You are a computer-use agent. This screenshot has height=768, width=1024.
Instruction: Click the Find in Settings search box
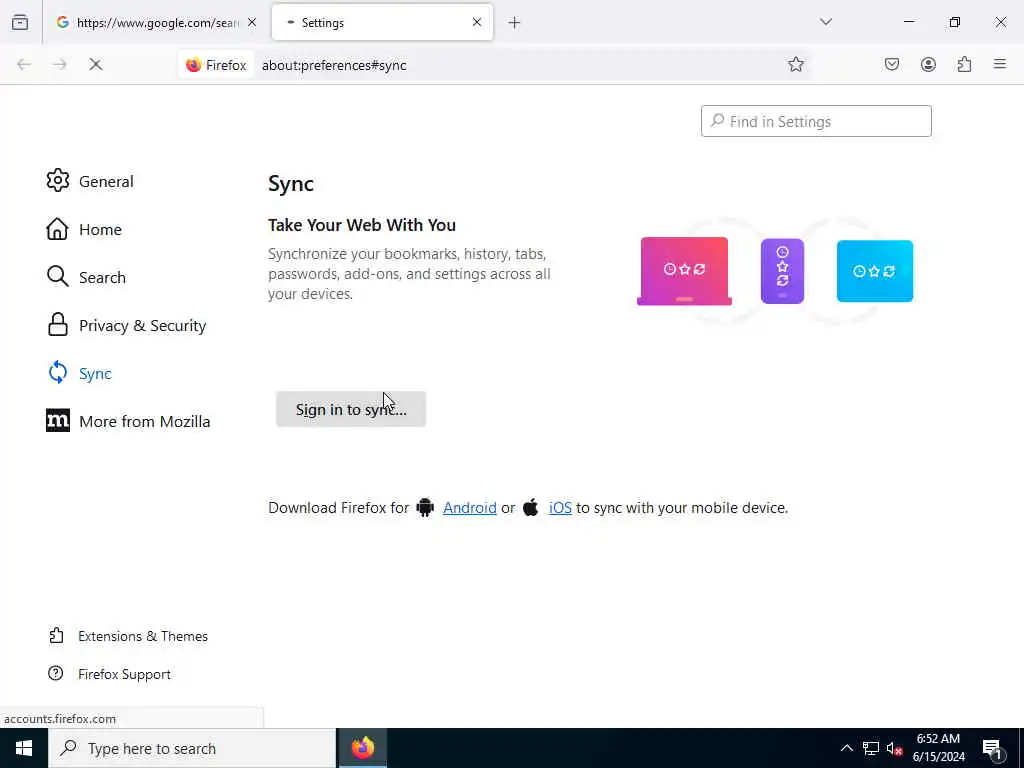(816, 121)
